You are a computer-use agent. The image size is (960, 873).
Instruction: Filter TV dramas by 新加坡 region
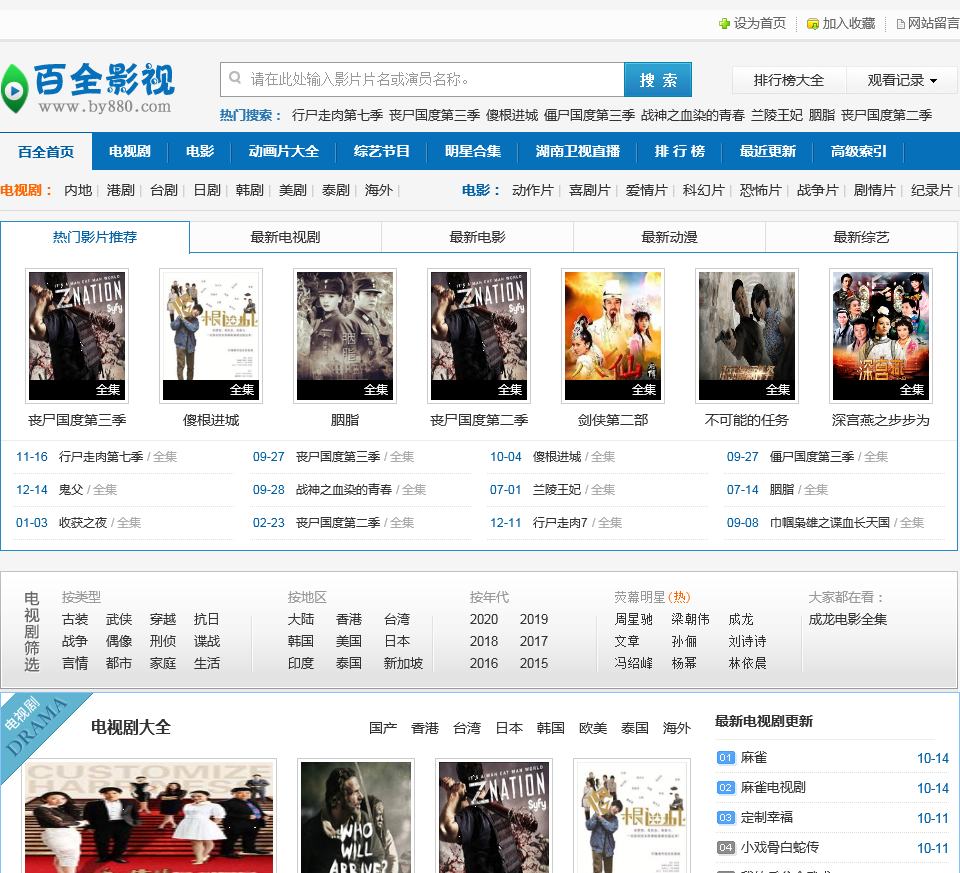[x=403, y=664]
